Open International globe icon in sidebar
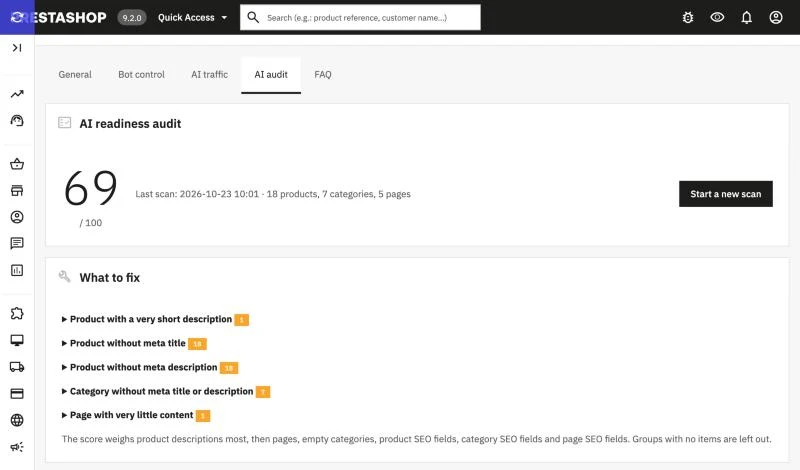Screen dimensions: 800x470 click(x=17, y=420)
